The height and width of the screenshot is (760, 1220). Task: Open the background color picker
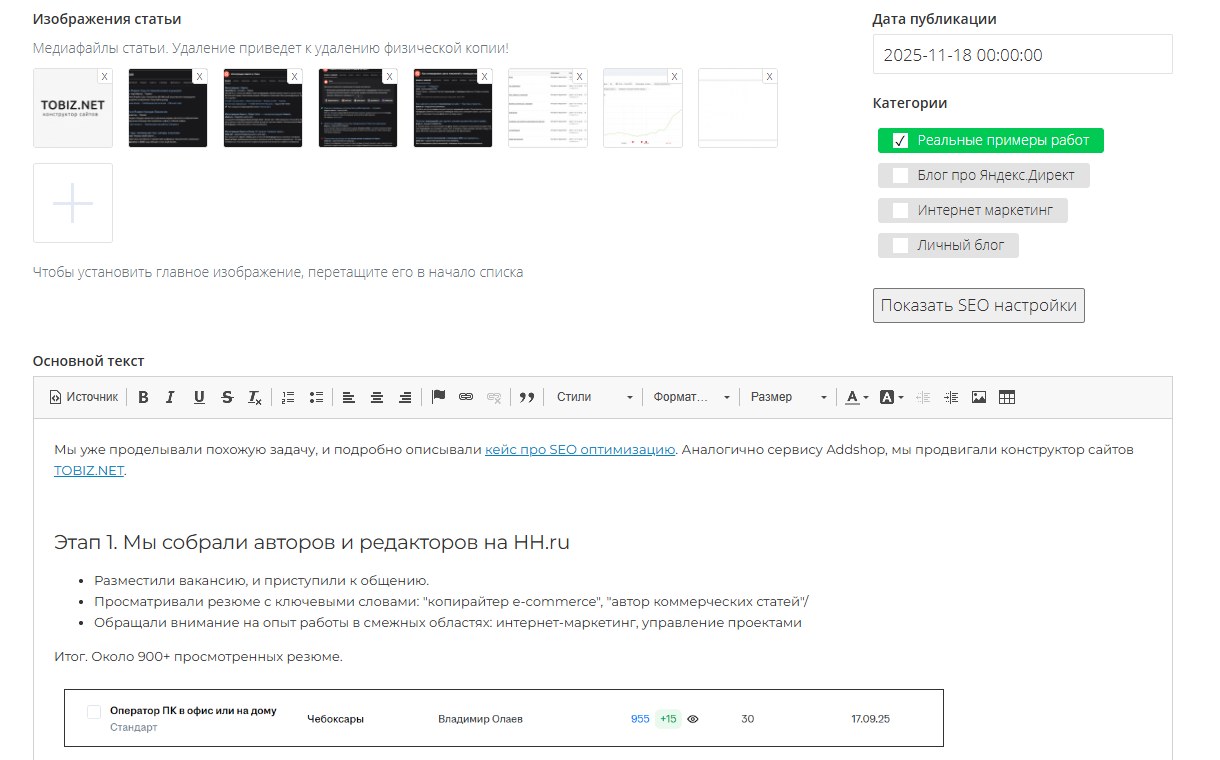[891, 397]
